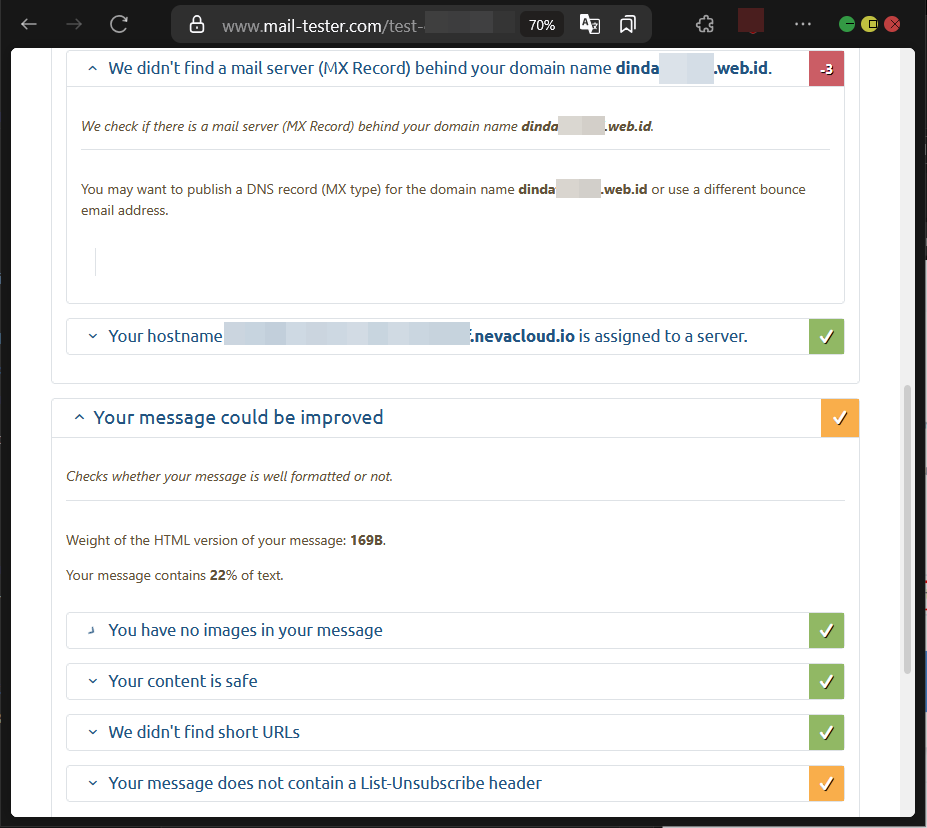This screenshot has height=828, width=927.
Task: Click 'We check if there is a mail server' italic text
Action: pos(367,126)
